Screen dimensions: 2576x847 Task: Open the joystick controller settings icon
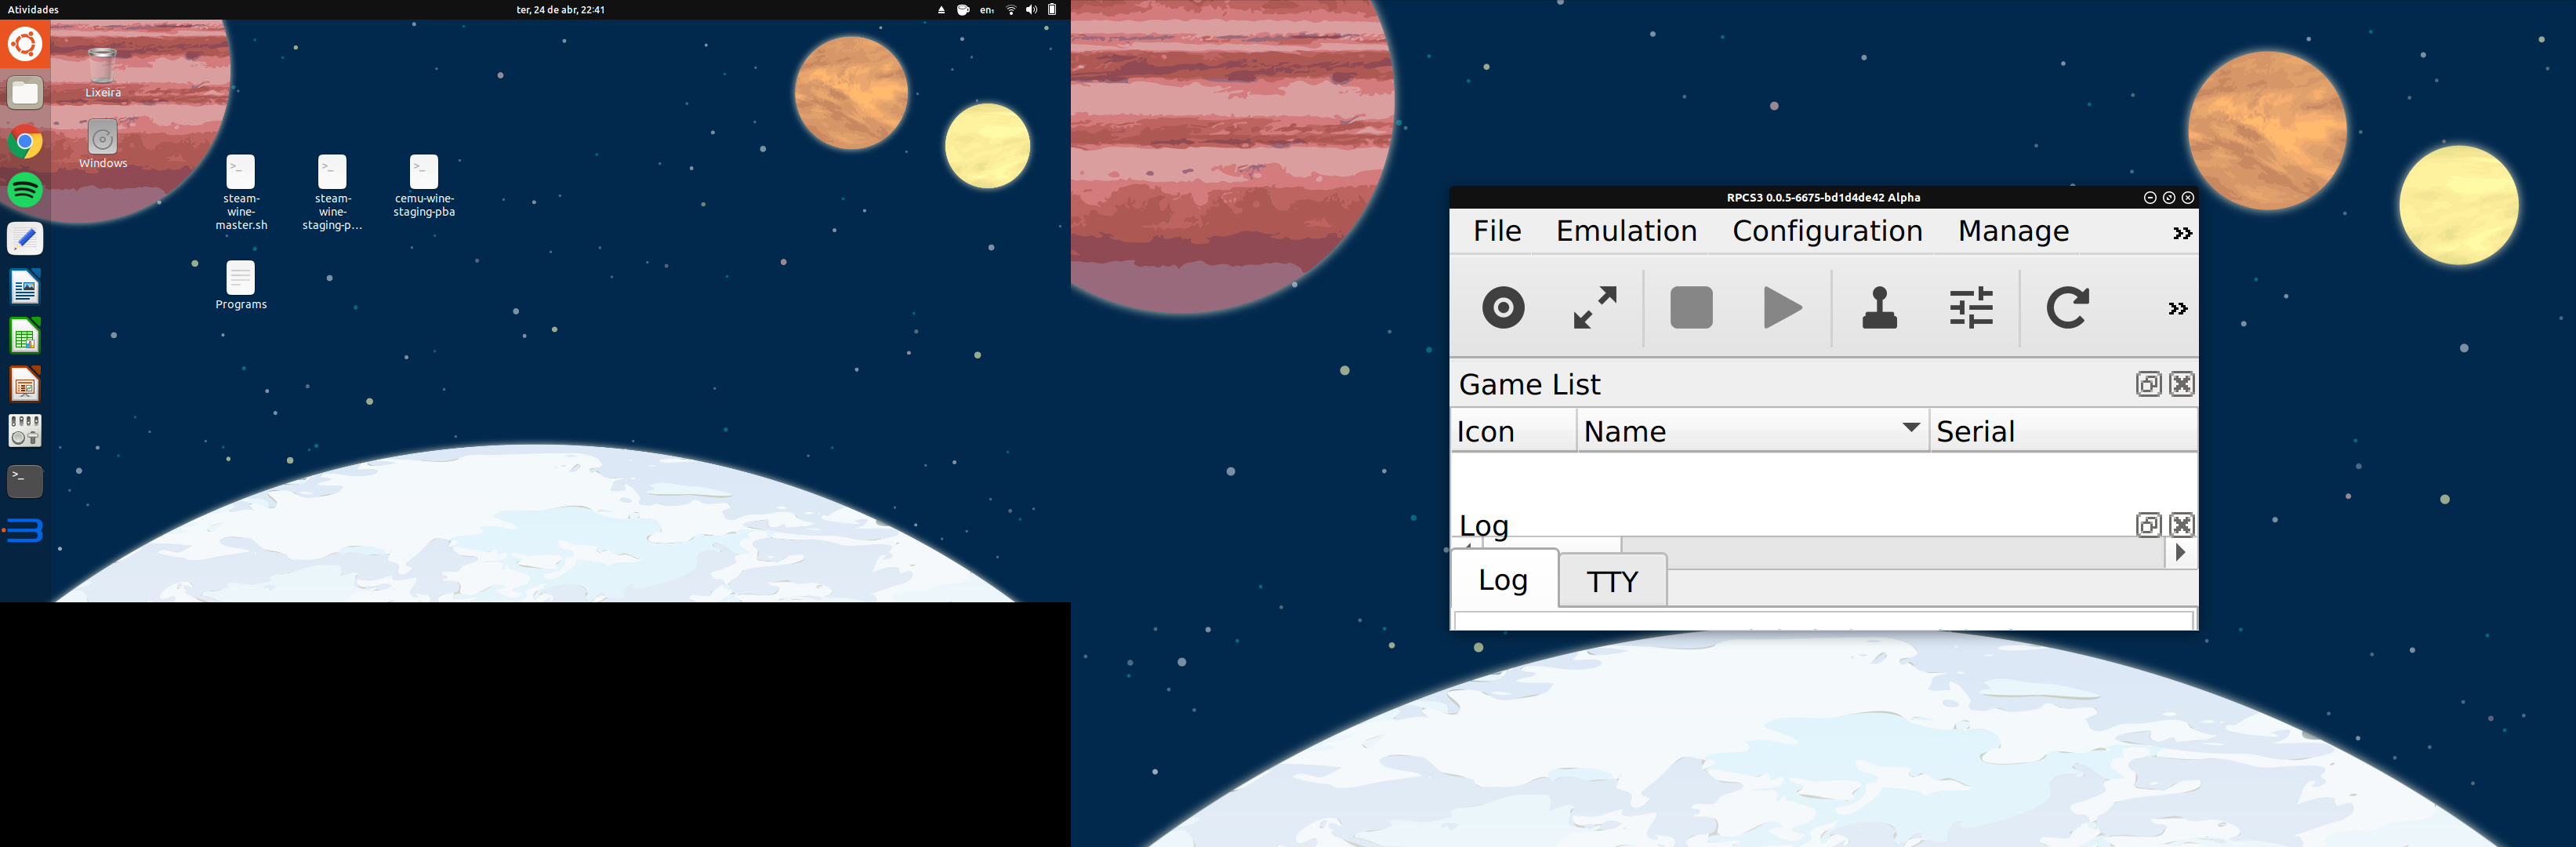click(x=1879, y=307)
